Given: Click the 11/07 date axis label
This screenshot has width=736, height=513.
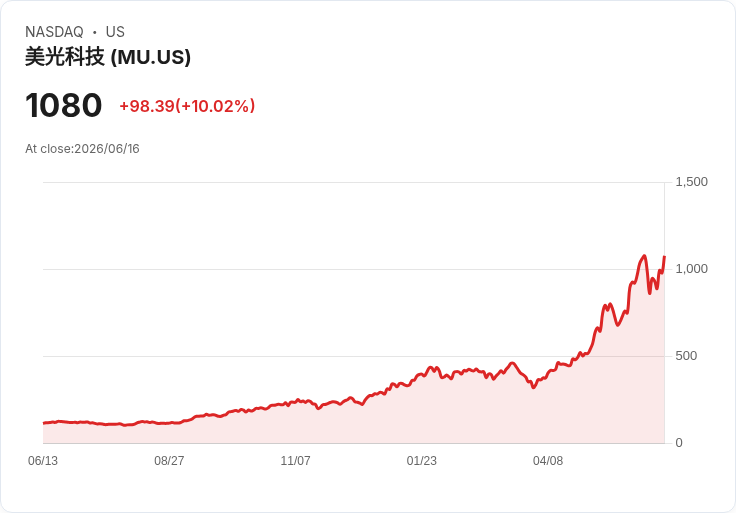Looking at the screenshot, I should 295,461.
